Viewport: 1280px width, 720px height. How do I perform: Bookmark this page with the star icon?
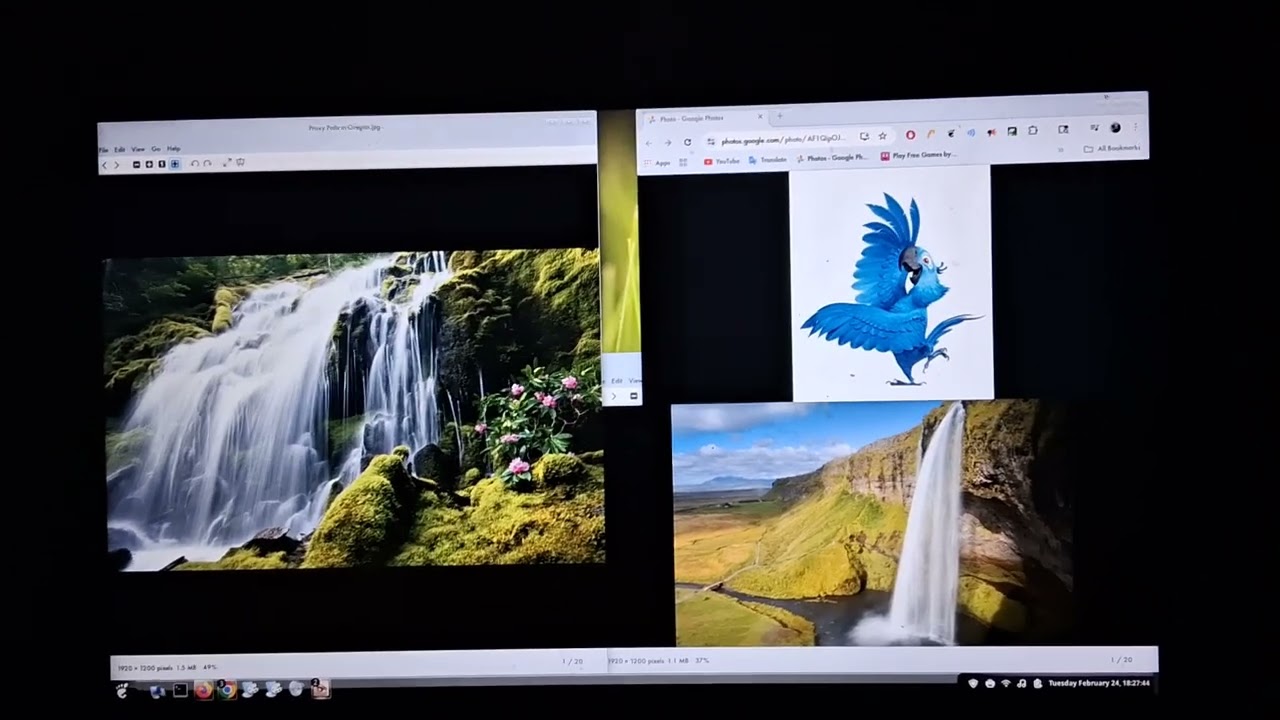[882, 136]
